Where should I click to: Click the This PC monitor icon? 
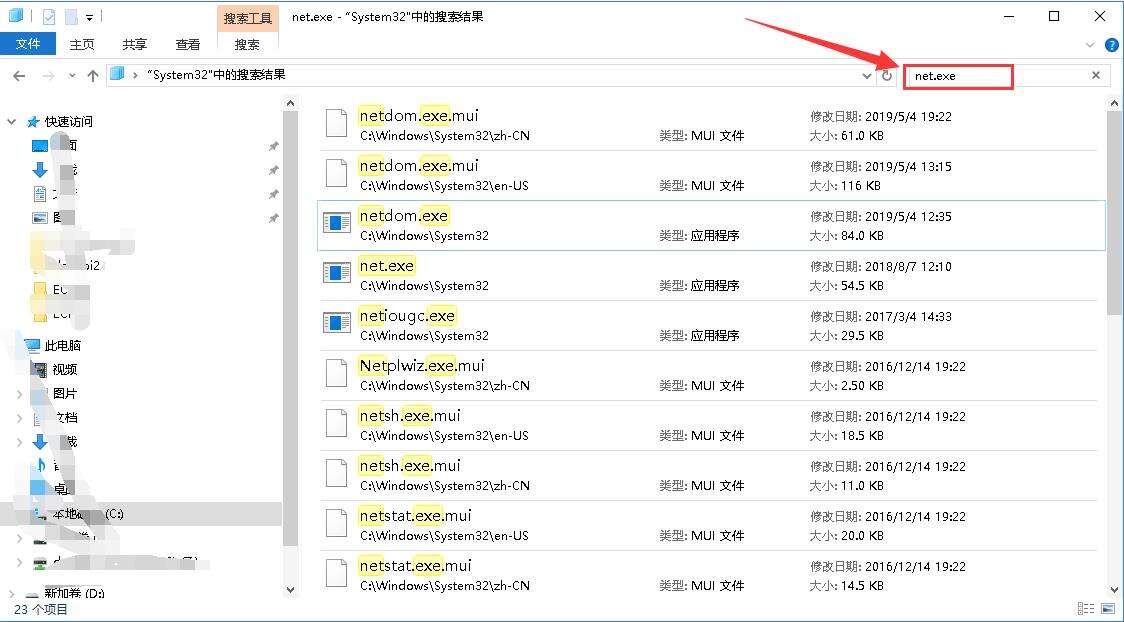pos(33,345)
